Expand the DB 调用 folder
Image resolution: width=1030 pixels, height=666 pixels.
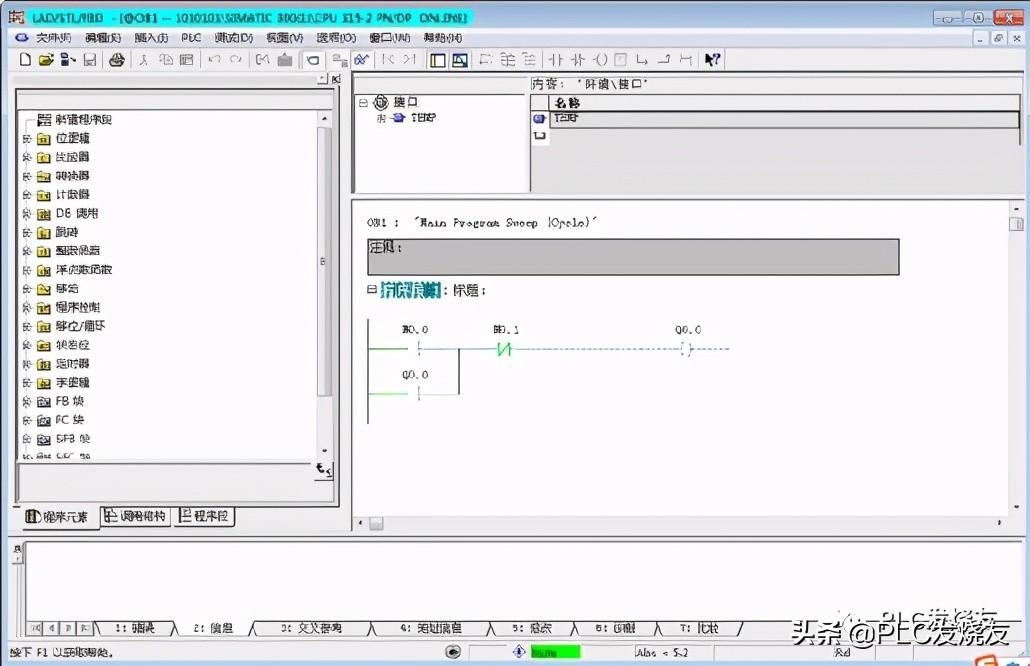(x=27, y=214)
